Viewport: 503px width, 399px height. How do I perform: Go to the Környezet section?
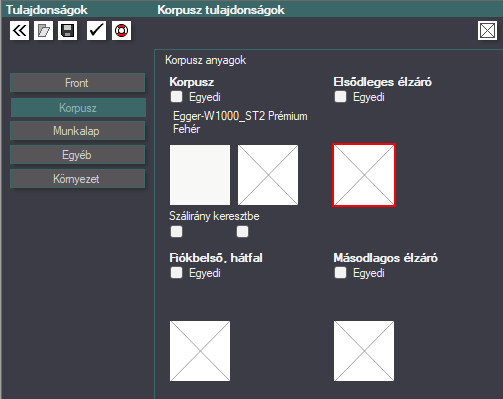coord(77,179)
